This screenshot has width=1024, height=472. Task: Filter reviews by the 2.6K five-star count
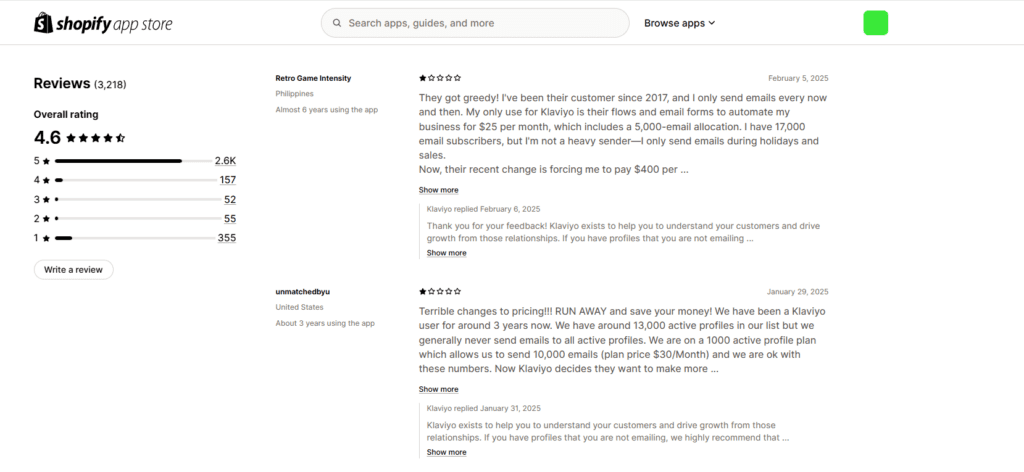click(x=224, y=161)
